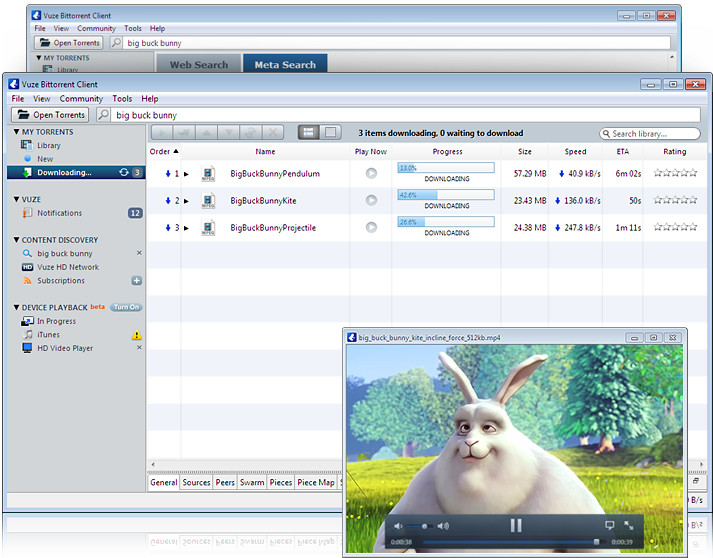Screen dimensions: 713x558
Task: Turn On Device Playback
Action: [126, 307]
